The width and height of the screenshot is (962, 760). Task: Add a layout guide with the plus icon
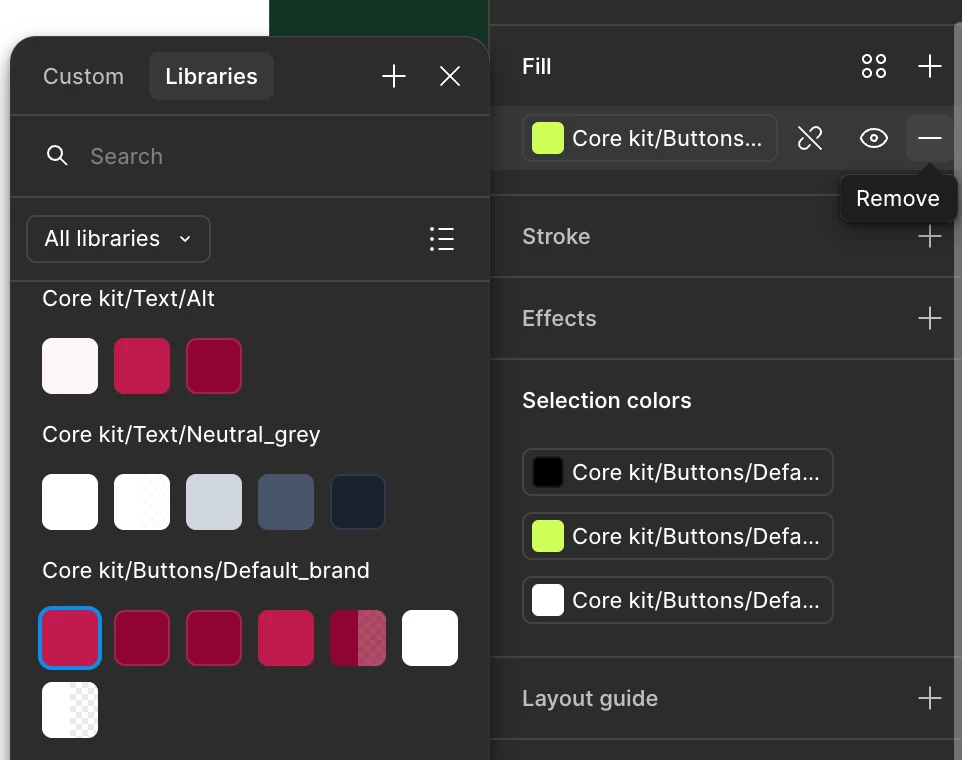(930, 699)
